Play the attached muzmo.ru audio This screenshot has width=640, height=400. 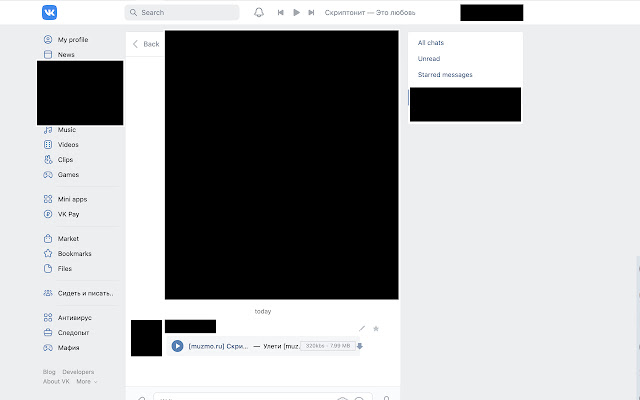(x=177, y=346)
